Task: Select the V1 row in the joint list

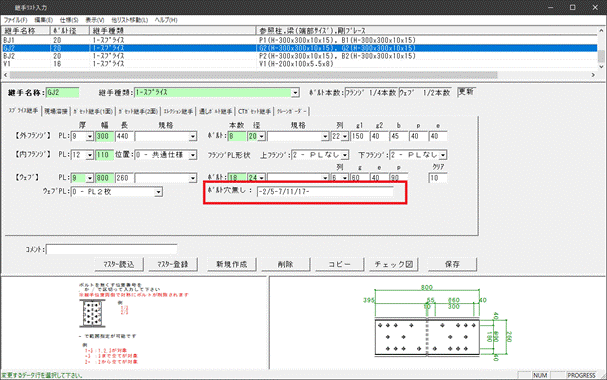Action: click(300, 64)
